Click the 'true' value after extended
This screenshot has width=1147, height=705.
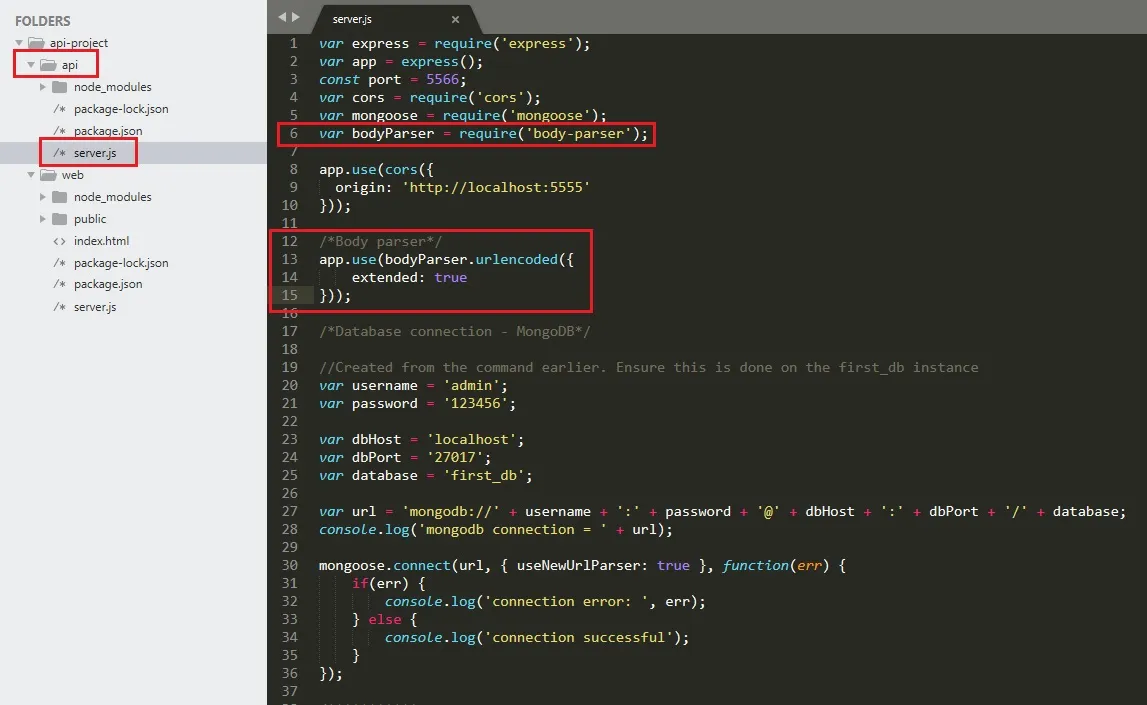[x=451, y=277]
